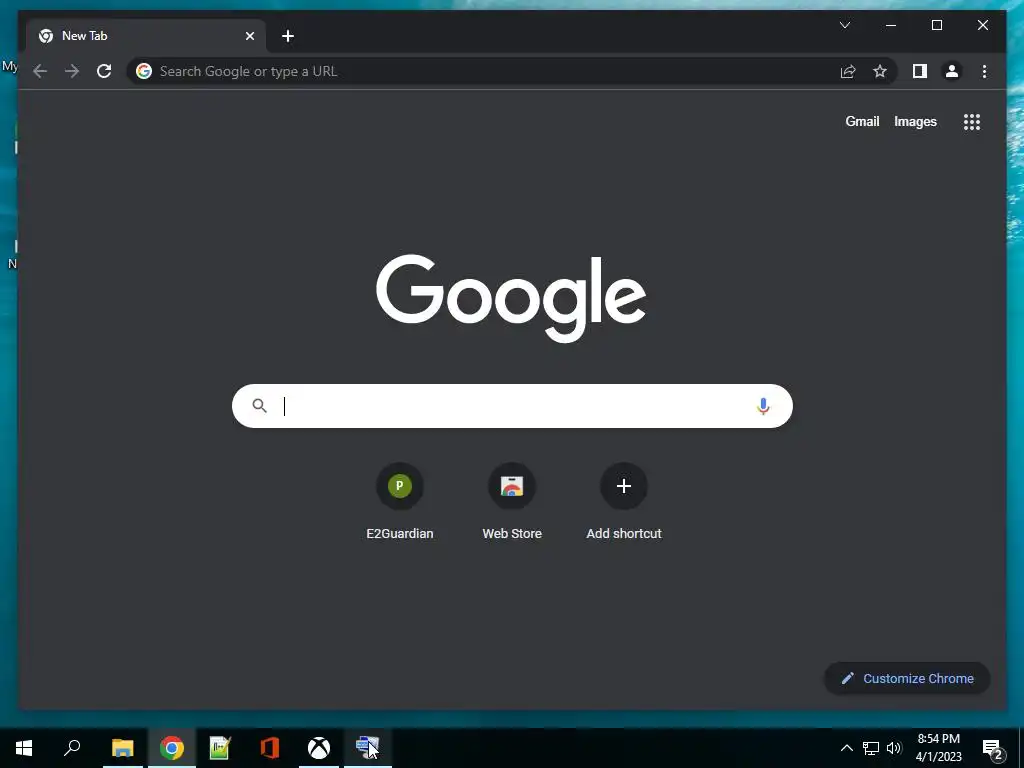Click the Google logo
The image size is (1024, 768).
[511, 298]
